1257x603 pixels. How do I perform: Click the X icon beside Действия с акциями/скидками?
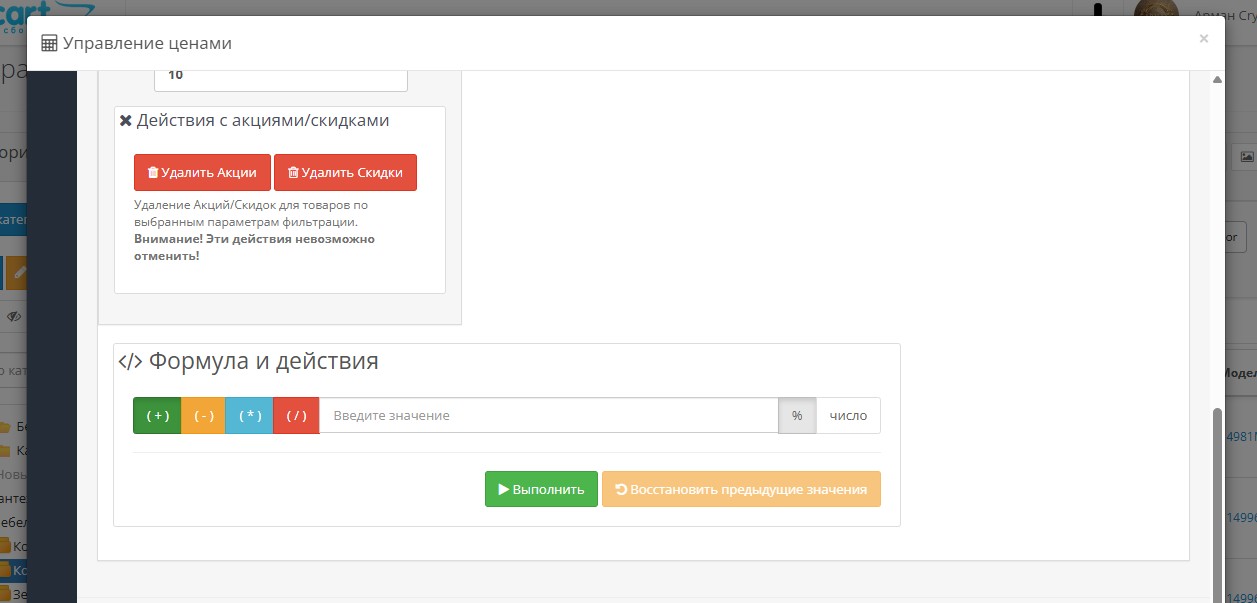pyautogui.click(x=126, y=121)
